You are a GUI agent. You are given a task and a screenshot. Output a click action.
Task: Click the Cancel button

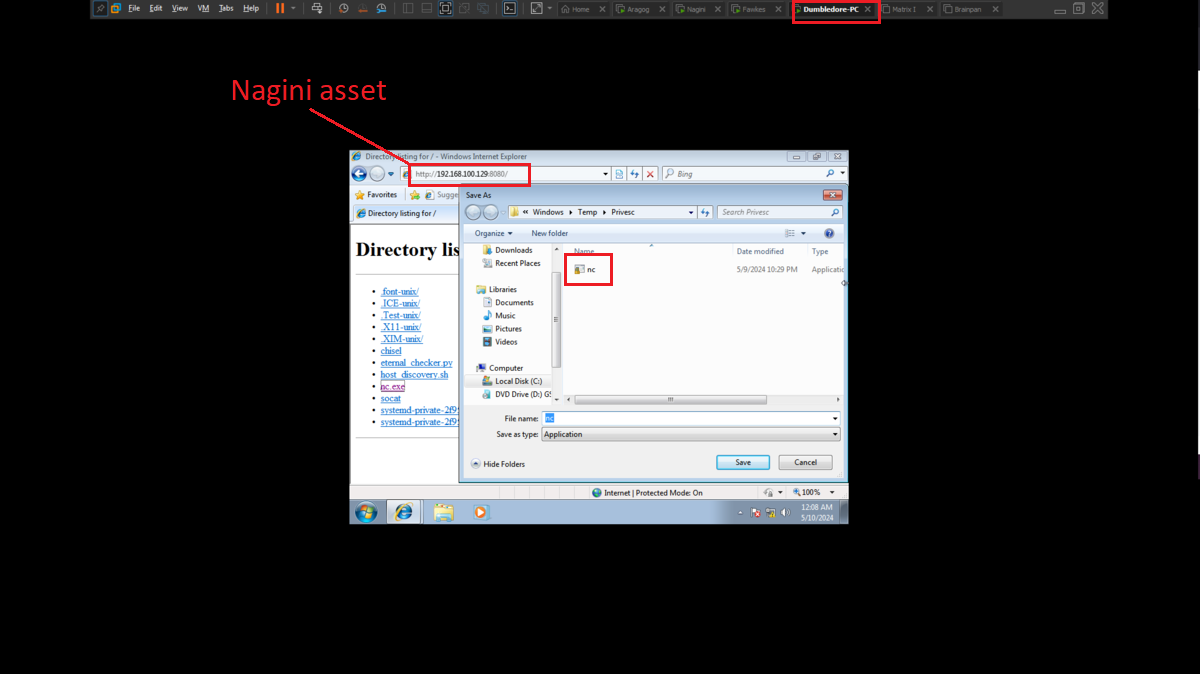pos(805,462)
